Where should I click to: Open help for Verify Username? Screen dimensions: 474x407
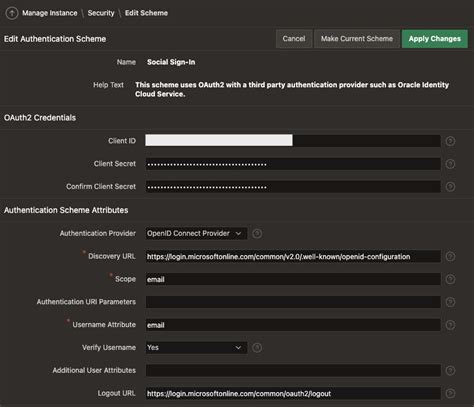point(257,348)
